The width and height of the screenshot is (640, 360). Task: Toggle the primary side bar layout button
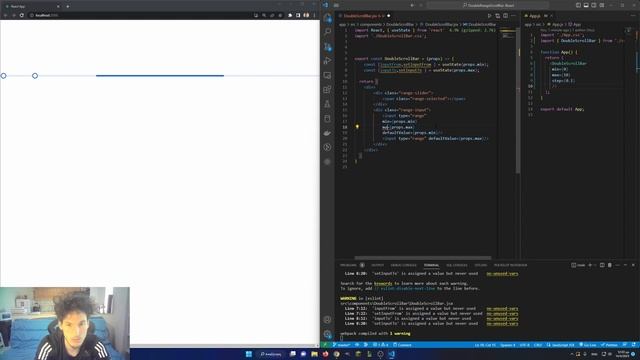tap(578, 5)
